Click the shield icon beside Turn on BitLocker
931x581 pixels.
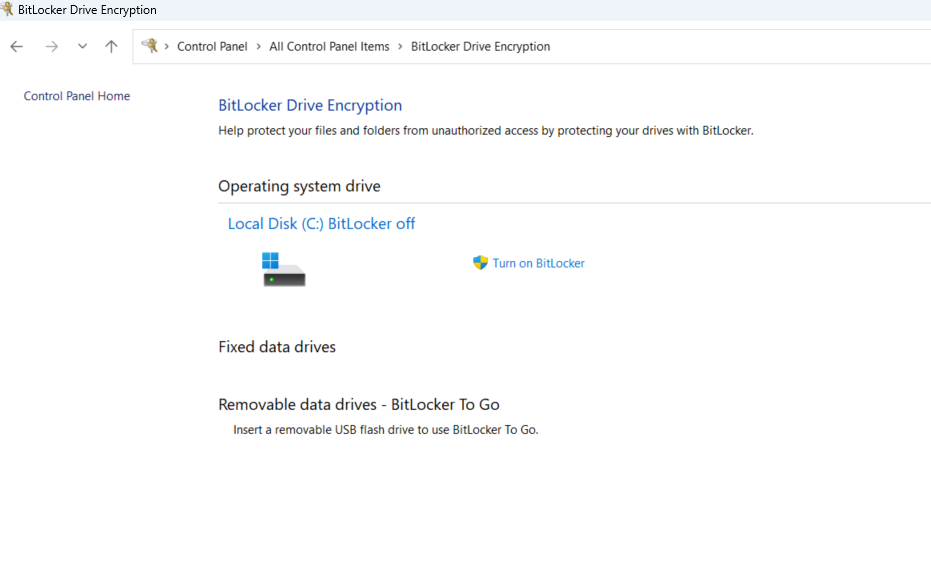pyautogui.click(x=480, y=262)
